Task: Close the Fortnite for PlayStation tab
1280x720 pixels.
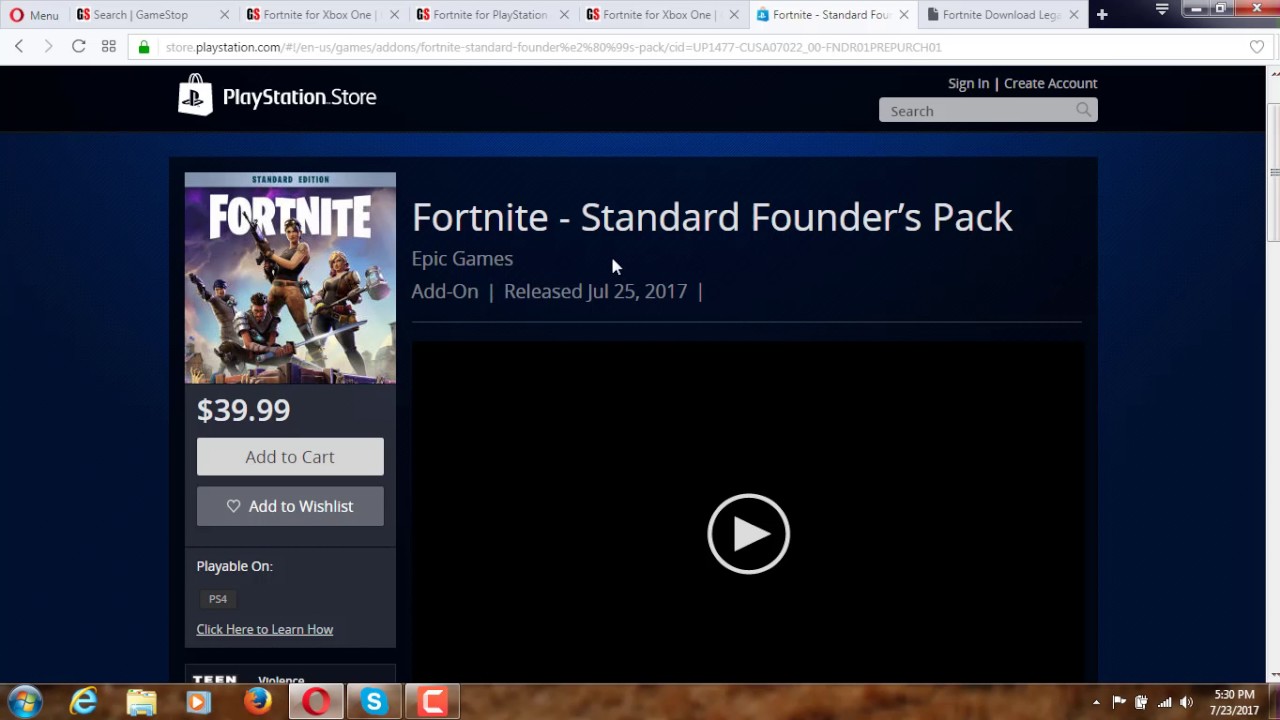Action: click(564, 15)
